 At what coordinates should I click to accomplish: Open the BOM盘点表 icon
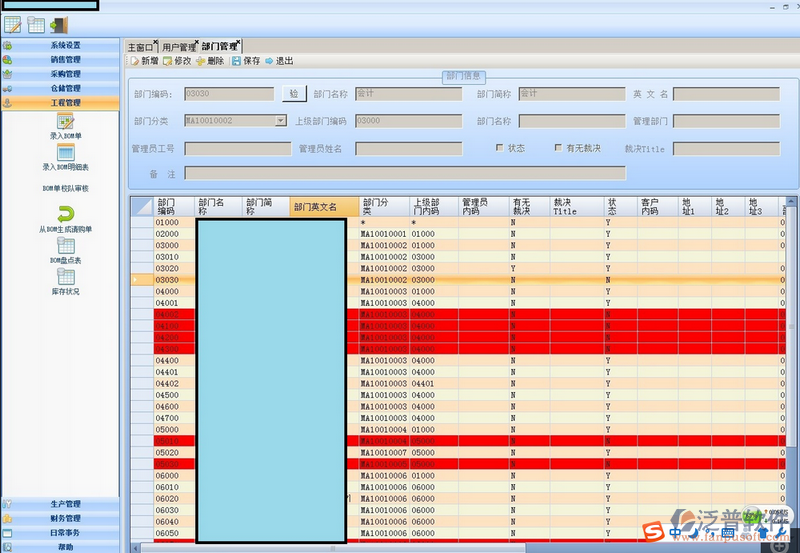tap(66, 245)
